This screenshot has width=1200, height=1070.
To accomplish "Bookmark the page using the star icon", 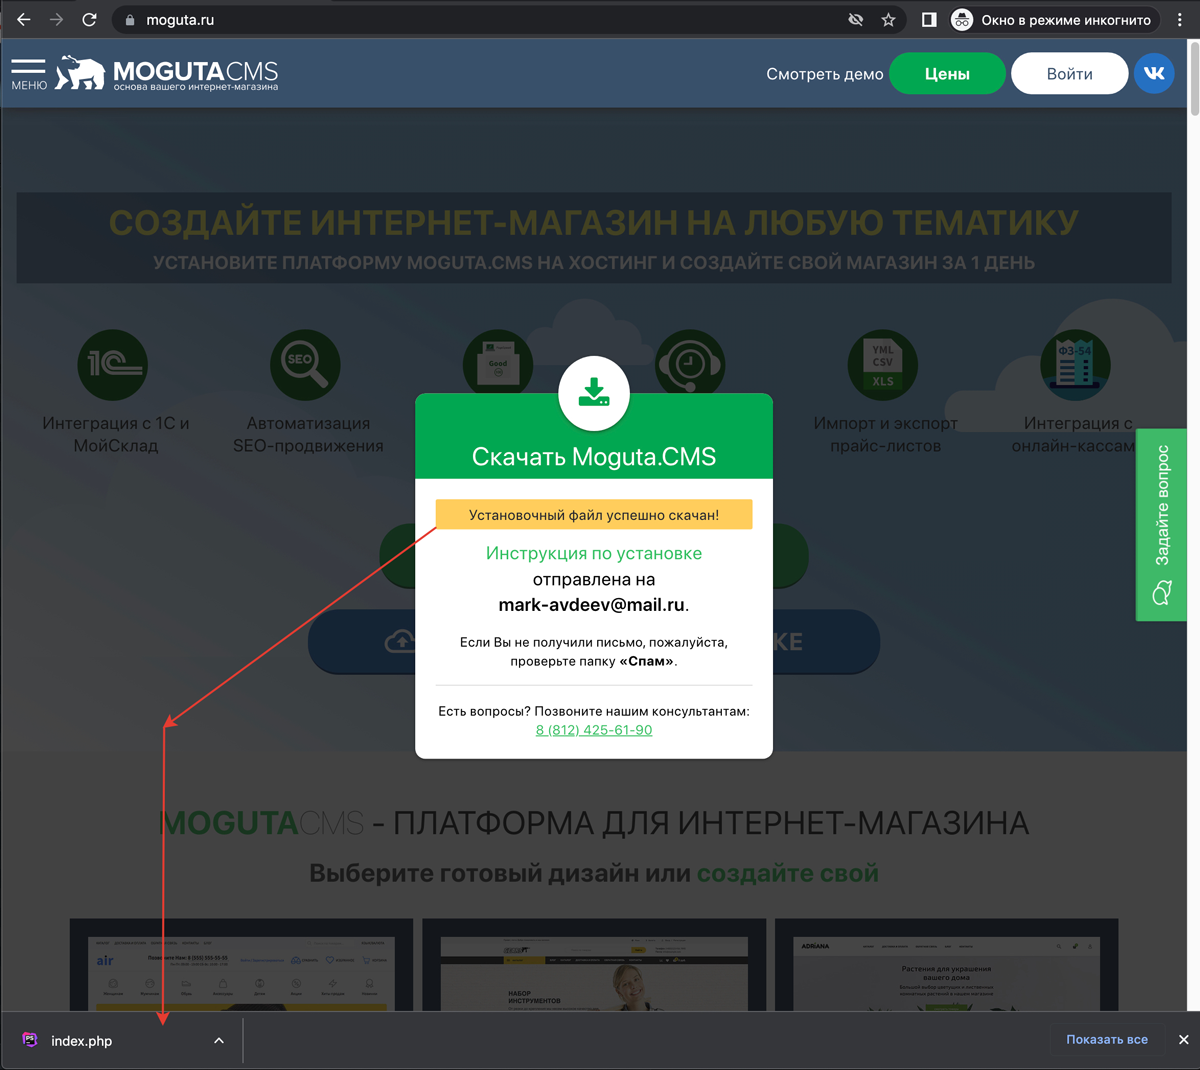I will [x=888, y=18].
